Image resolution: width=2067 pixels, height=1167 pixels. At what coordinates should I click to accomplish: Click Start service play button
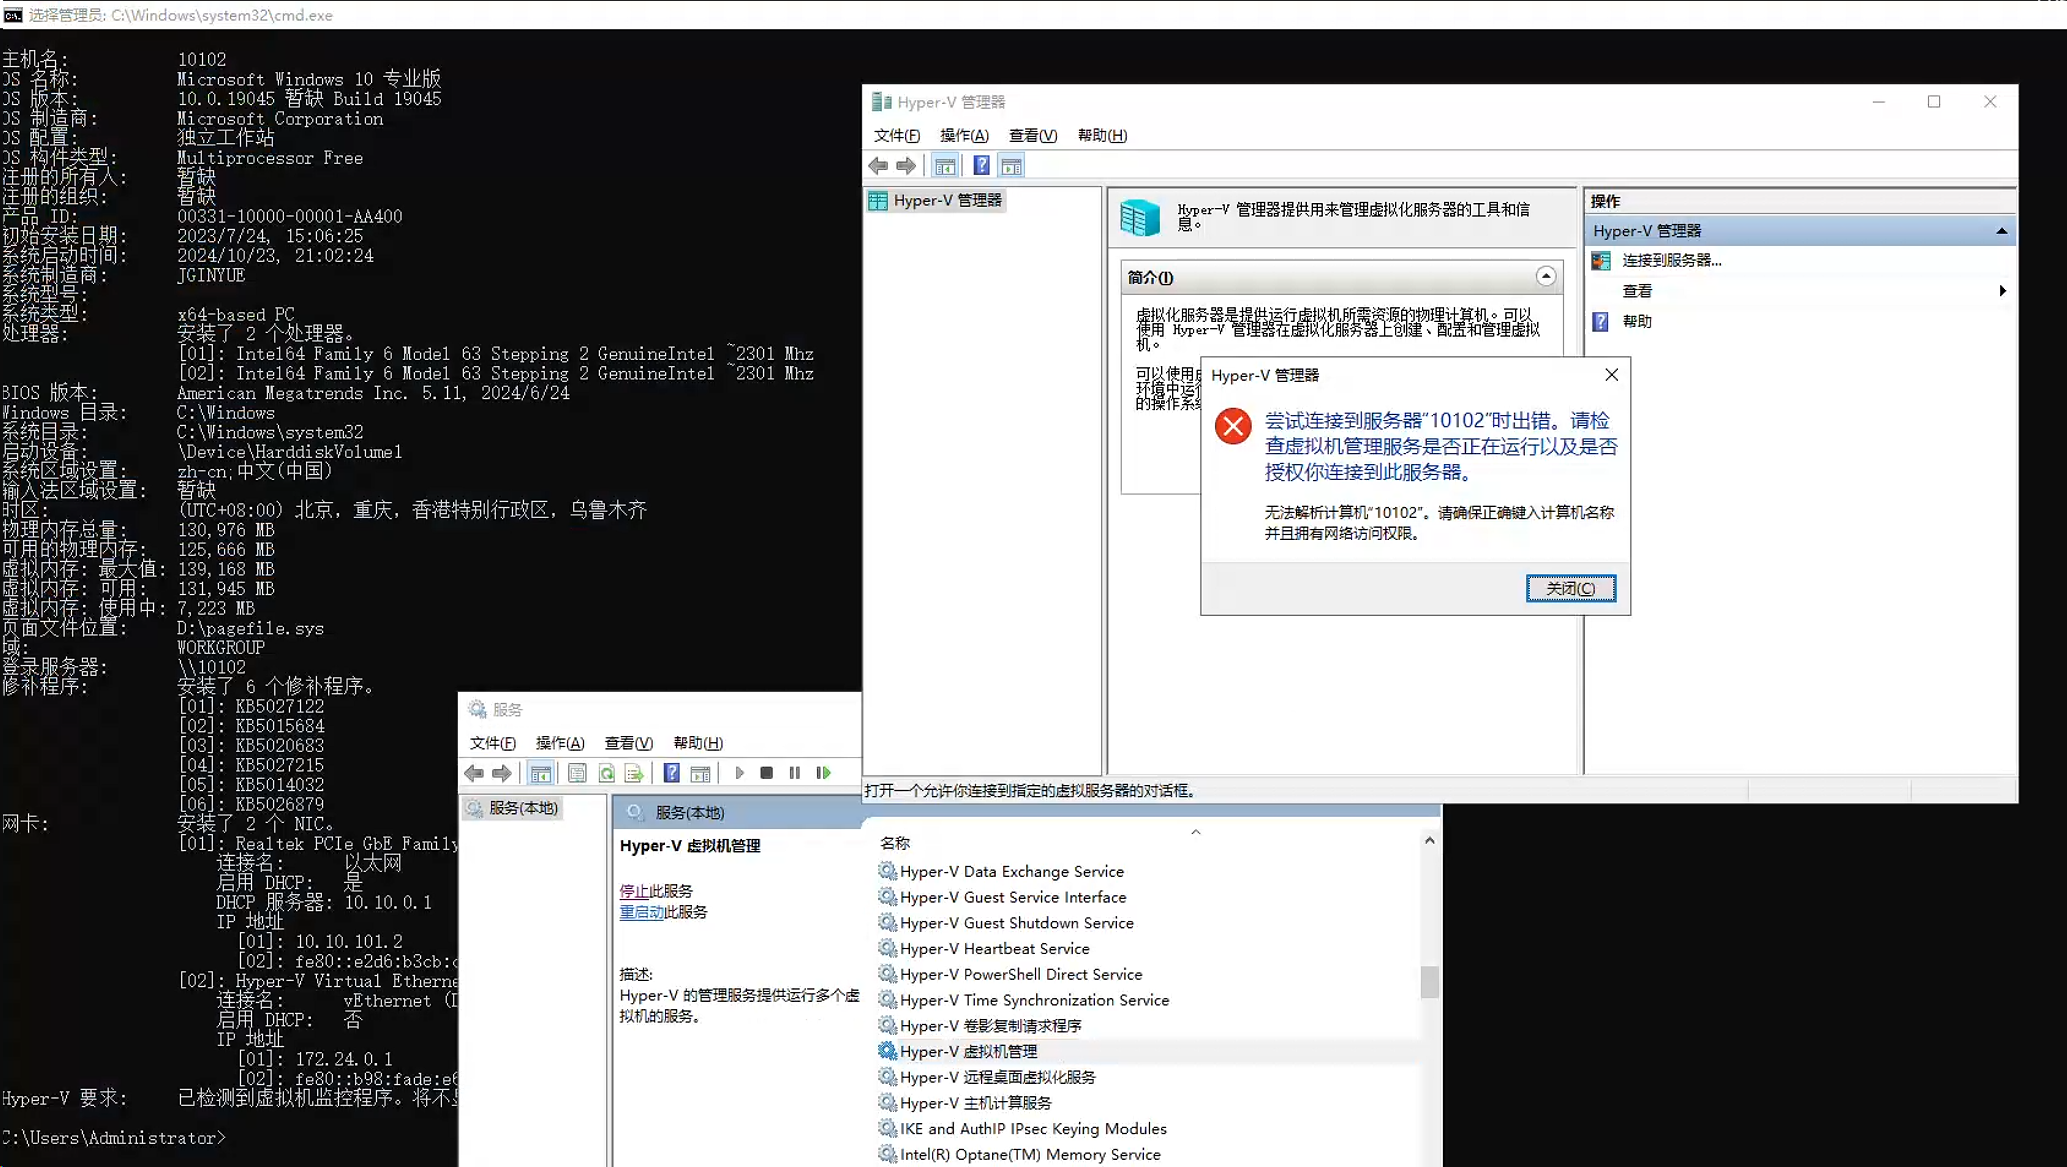click(739, 773)
